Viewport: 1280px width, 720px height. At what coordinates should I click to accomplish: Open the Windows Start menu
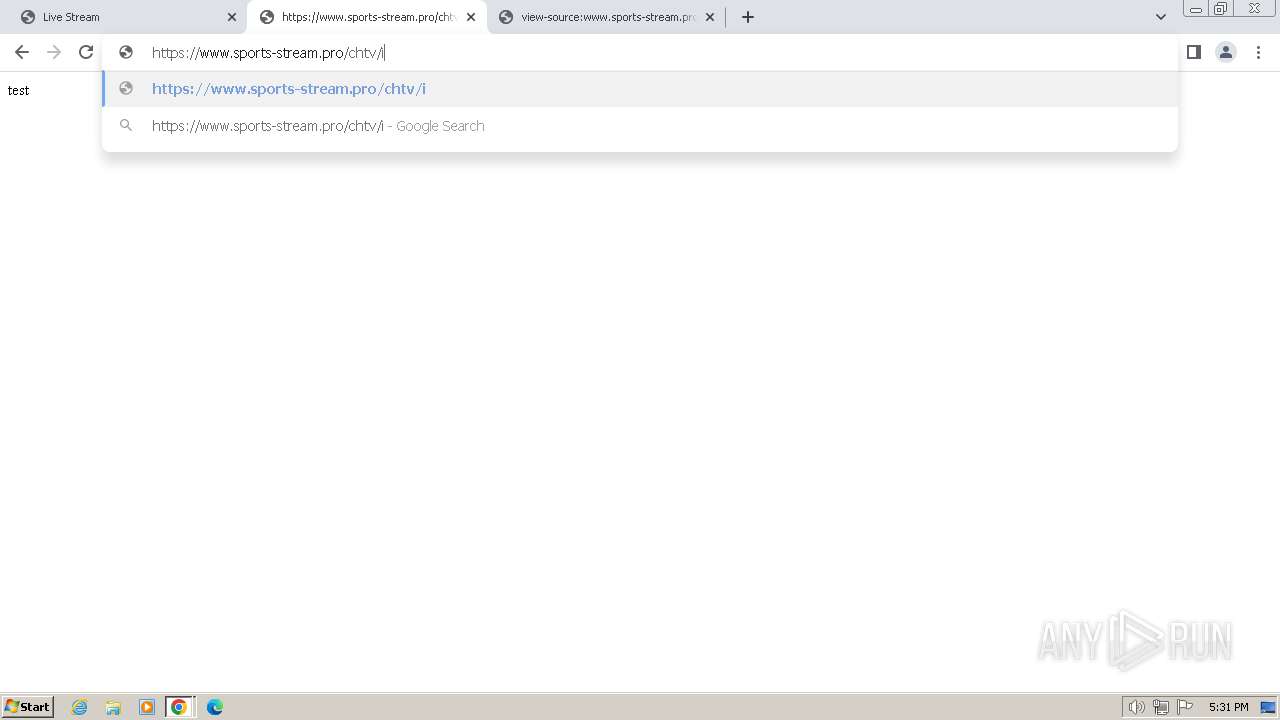[28, 707]
